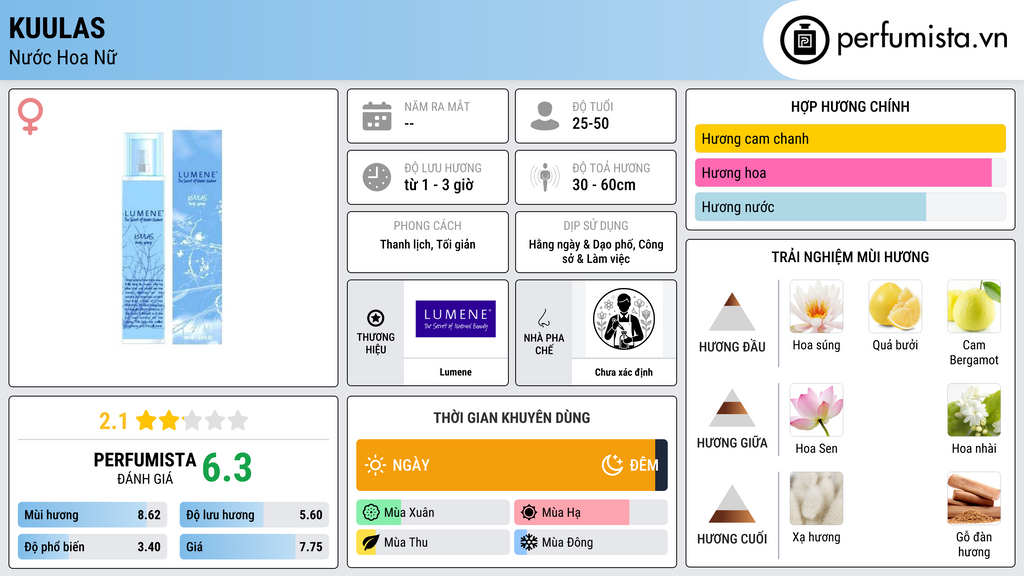This screenshot has height=576, width=1024.
Task: Click the perfumer illustration above Chưa xác định
Action: [624, 319]
